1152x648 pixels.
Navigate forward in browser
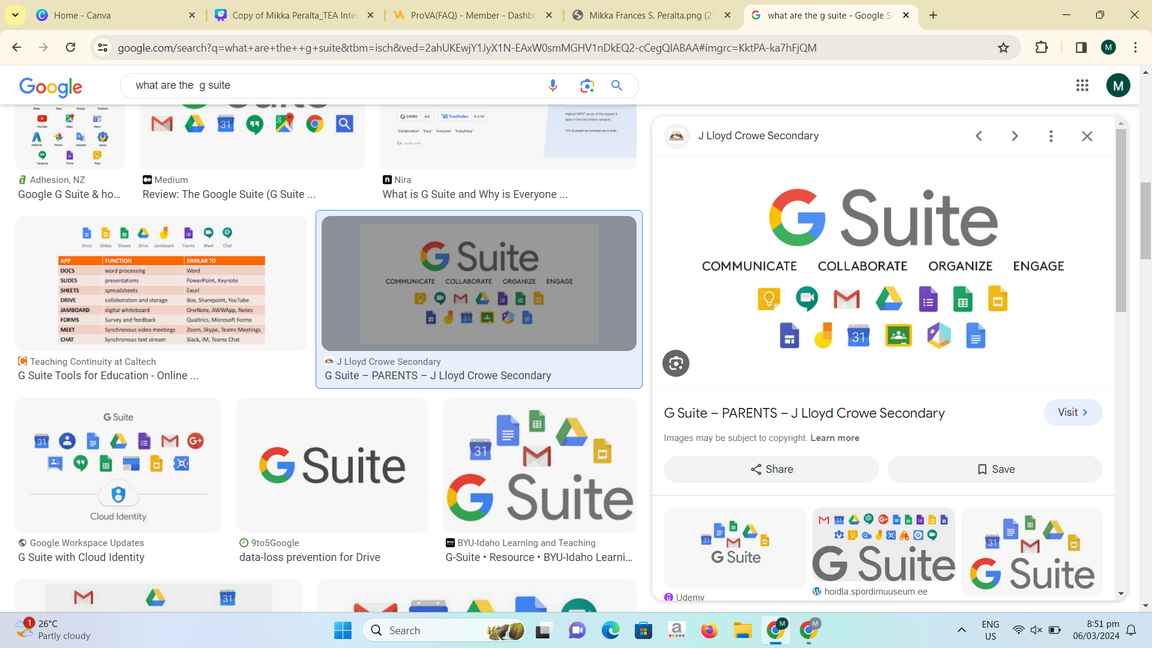43,48
